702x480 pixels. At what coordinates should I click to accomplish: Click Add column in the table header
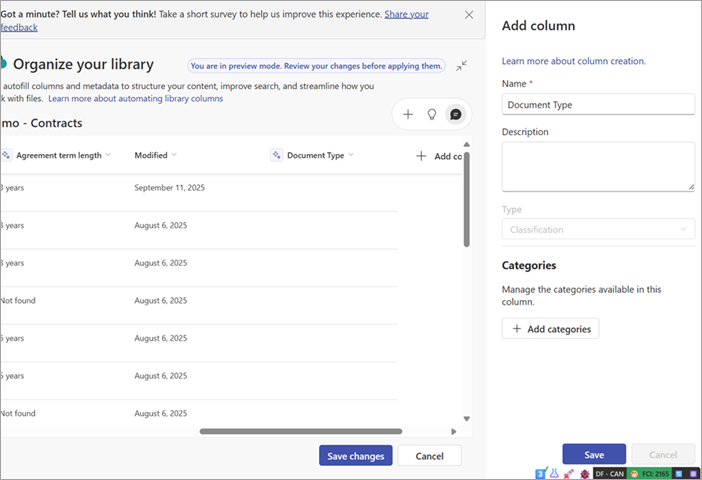[439, 156]
